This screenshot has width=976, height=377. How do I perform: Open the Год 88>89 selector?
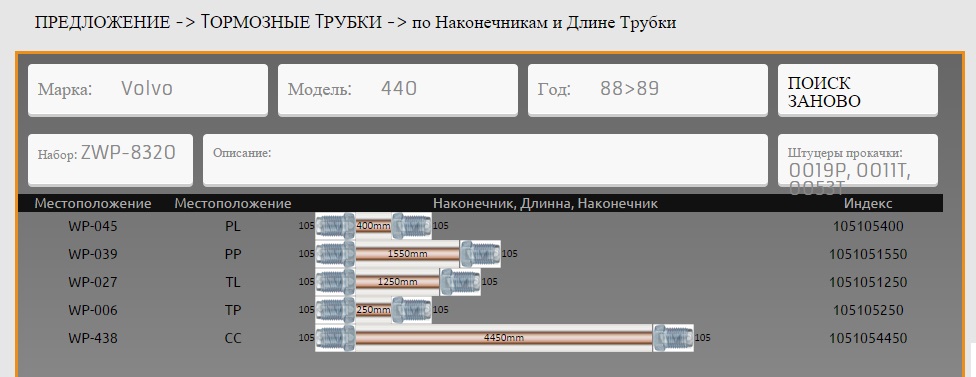click(x=647, y=90)
